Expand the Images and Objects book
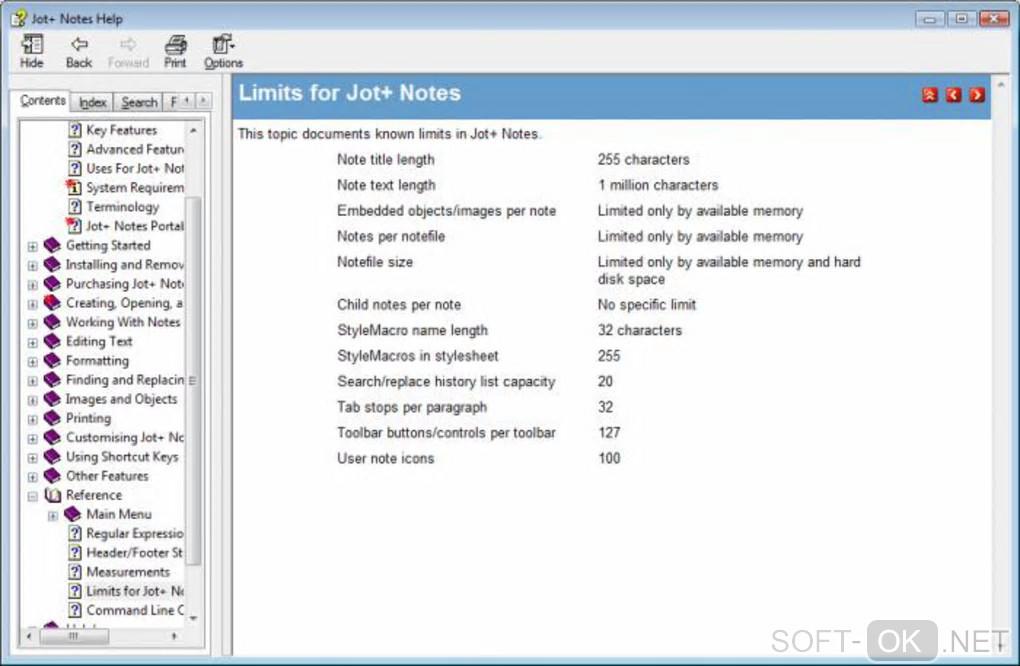 click(33, 400)
